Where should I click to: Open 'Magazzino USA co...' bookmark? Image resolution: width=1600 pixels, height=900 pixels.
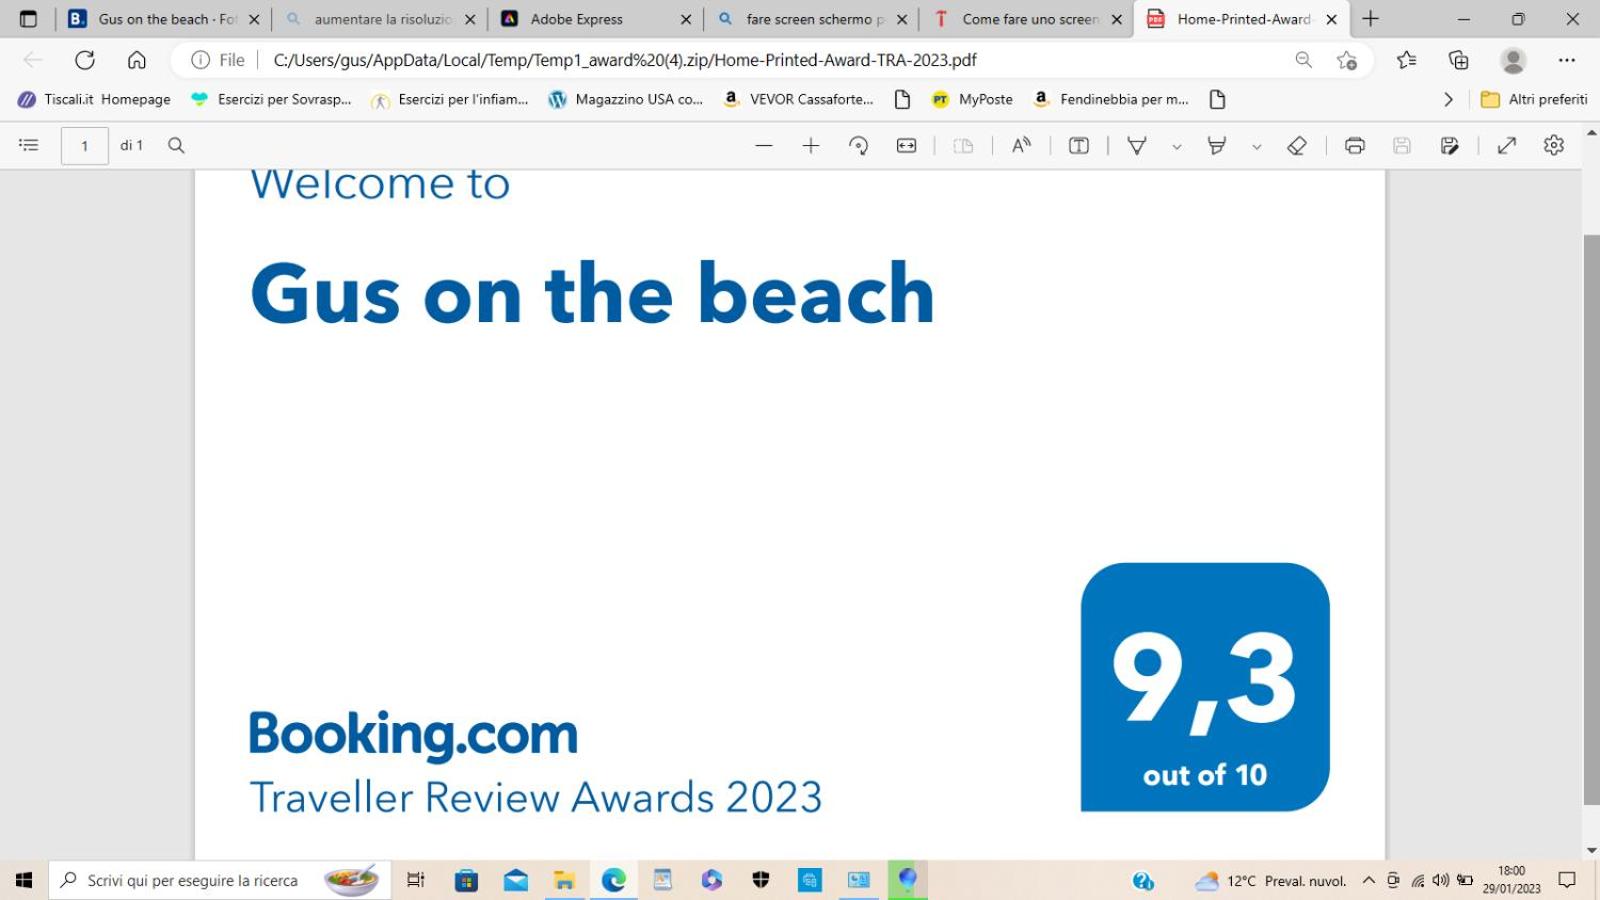tap(626, 99)
